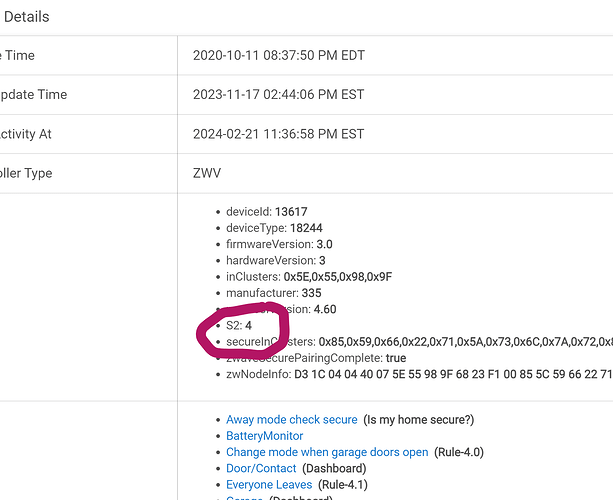Click the Activity At row label
The width and height of the screenshot is (613, 500).
click(25, 134)
